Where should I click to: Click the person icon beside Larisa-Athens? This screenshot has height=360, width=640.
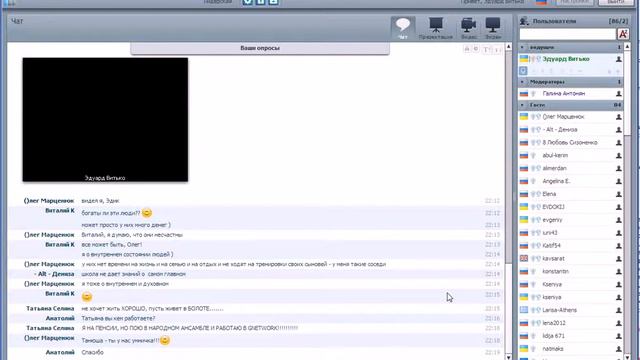(x=619, y=310)
